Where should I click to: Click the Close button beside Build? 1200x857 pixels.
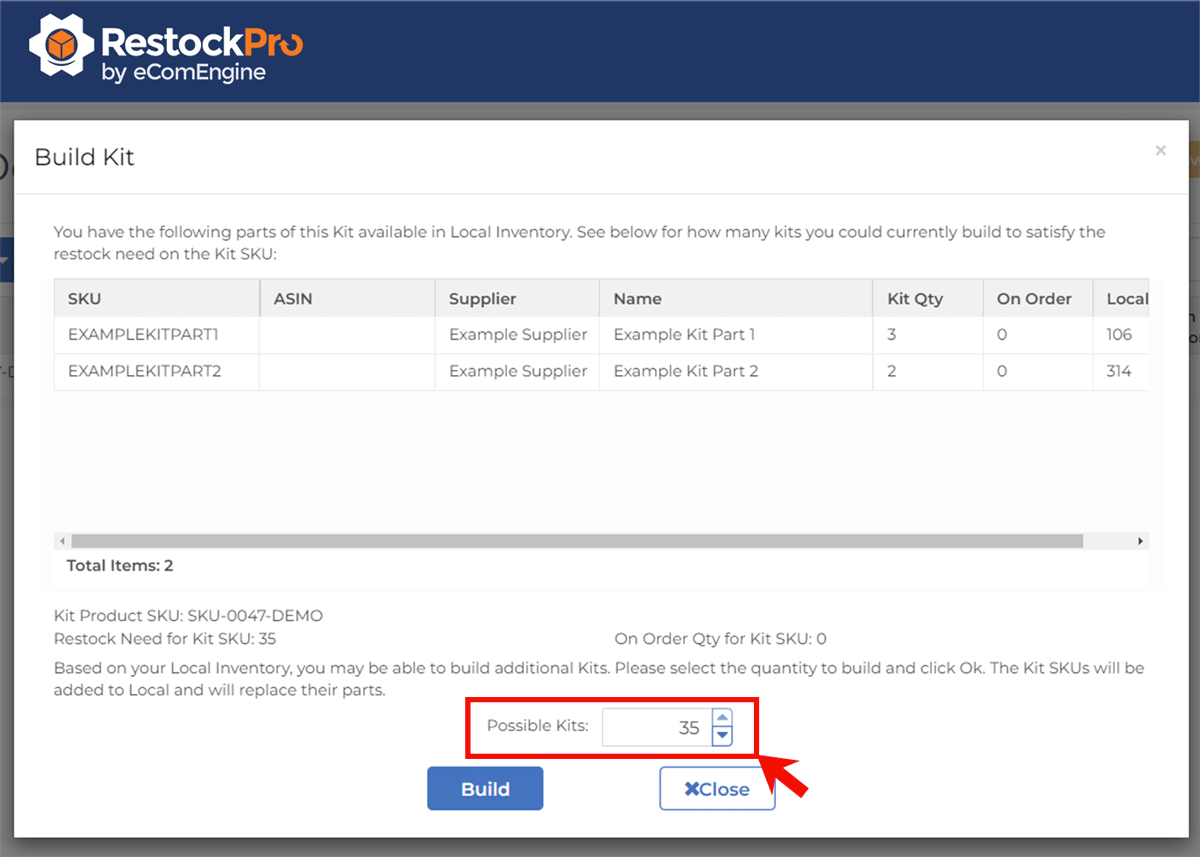click(x=717, y=789)
